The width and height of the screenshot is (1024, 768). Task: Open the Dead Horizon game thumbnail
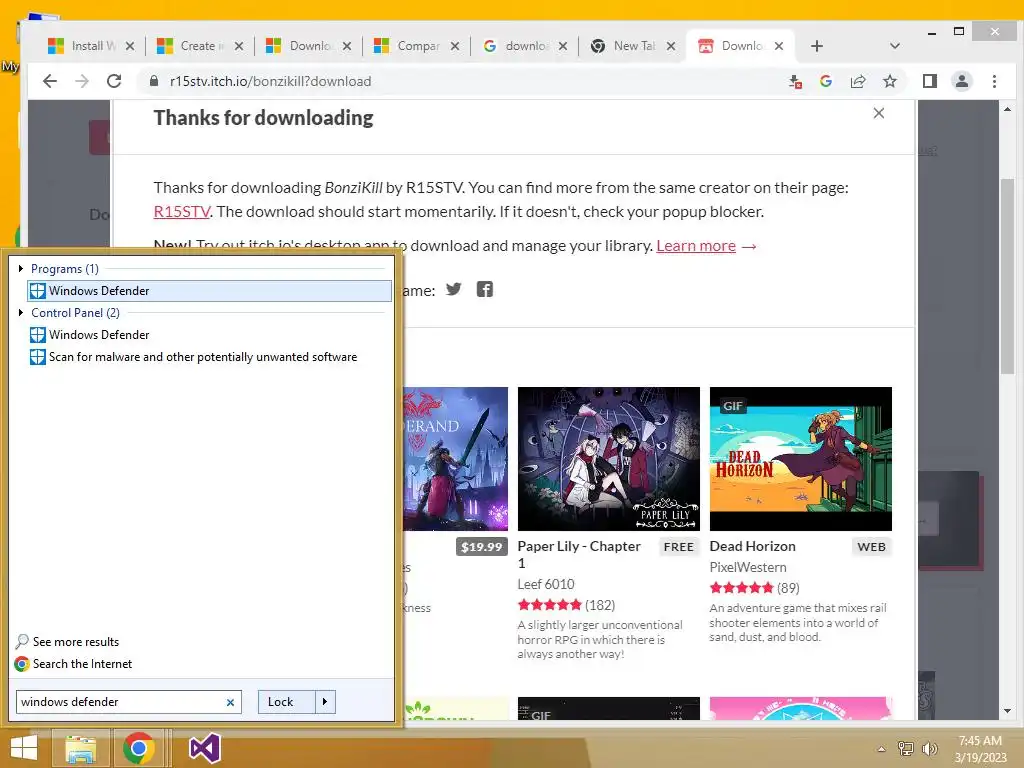[x=801, y=458]
